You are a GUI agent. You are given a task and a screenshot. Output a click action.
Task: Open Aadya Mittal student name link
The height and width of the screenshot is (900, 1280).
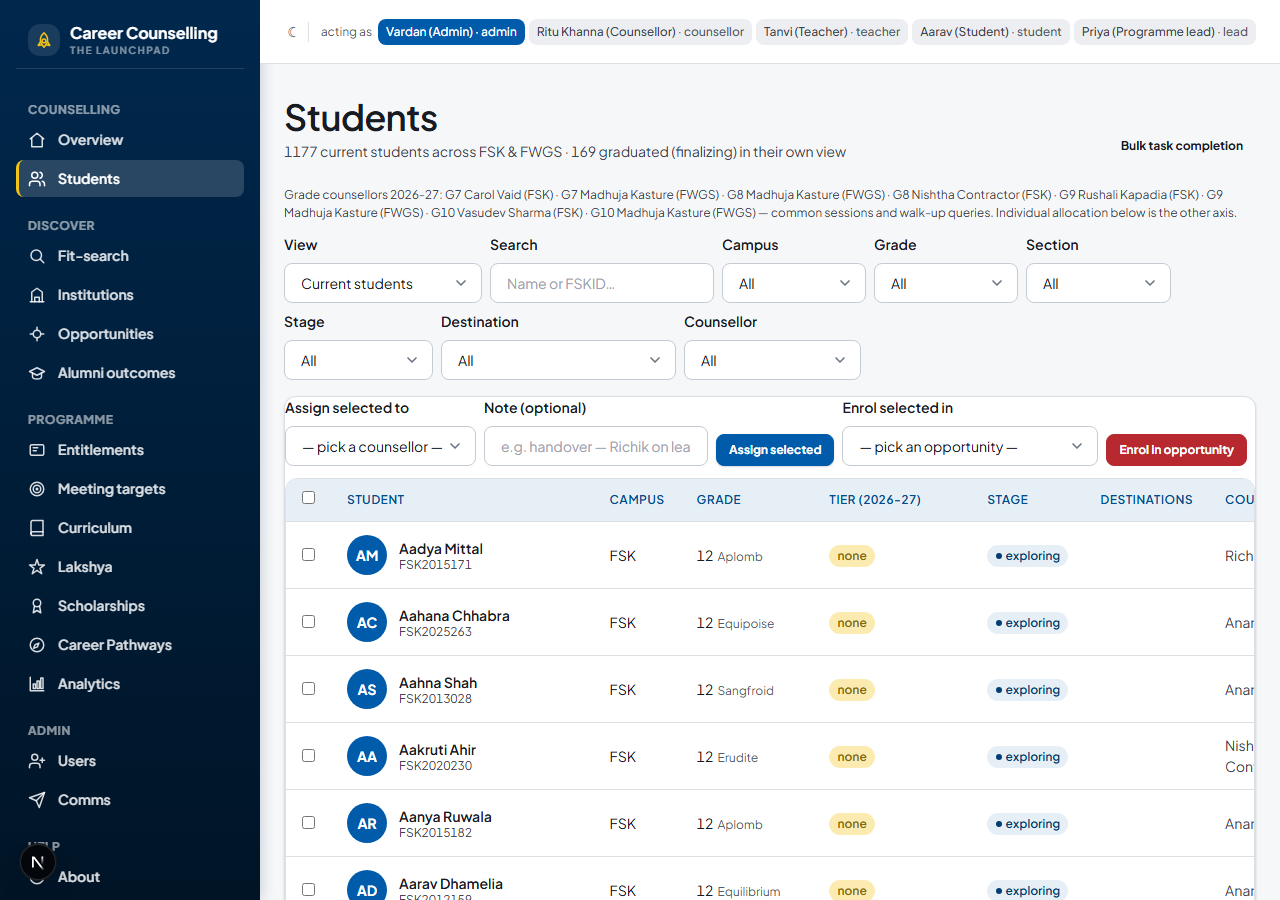(x=441, y=549)
